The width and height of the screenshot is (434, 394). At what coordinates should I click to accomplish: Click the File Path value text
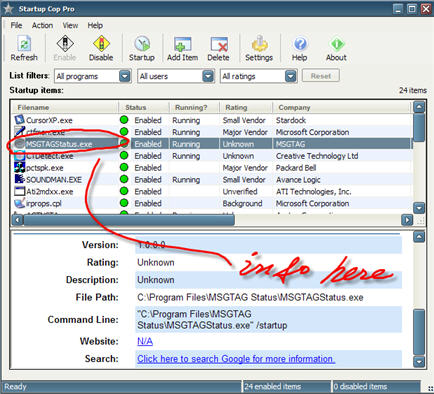click(x=250, y=297)
